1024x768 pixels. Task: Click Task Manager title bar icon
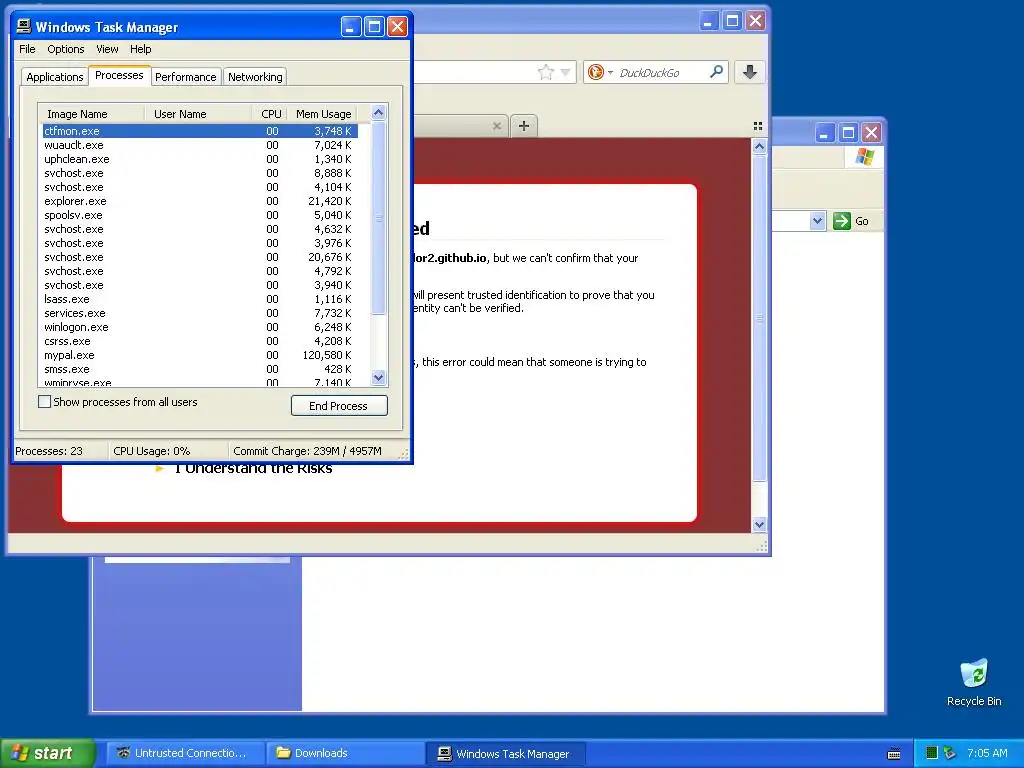point(24,26)
